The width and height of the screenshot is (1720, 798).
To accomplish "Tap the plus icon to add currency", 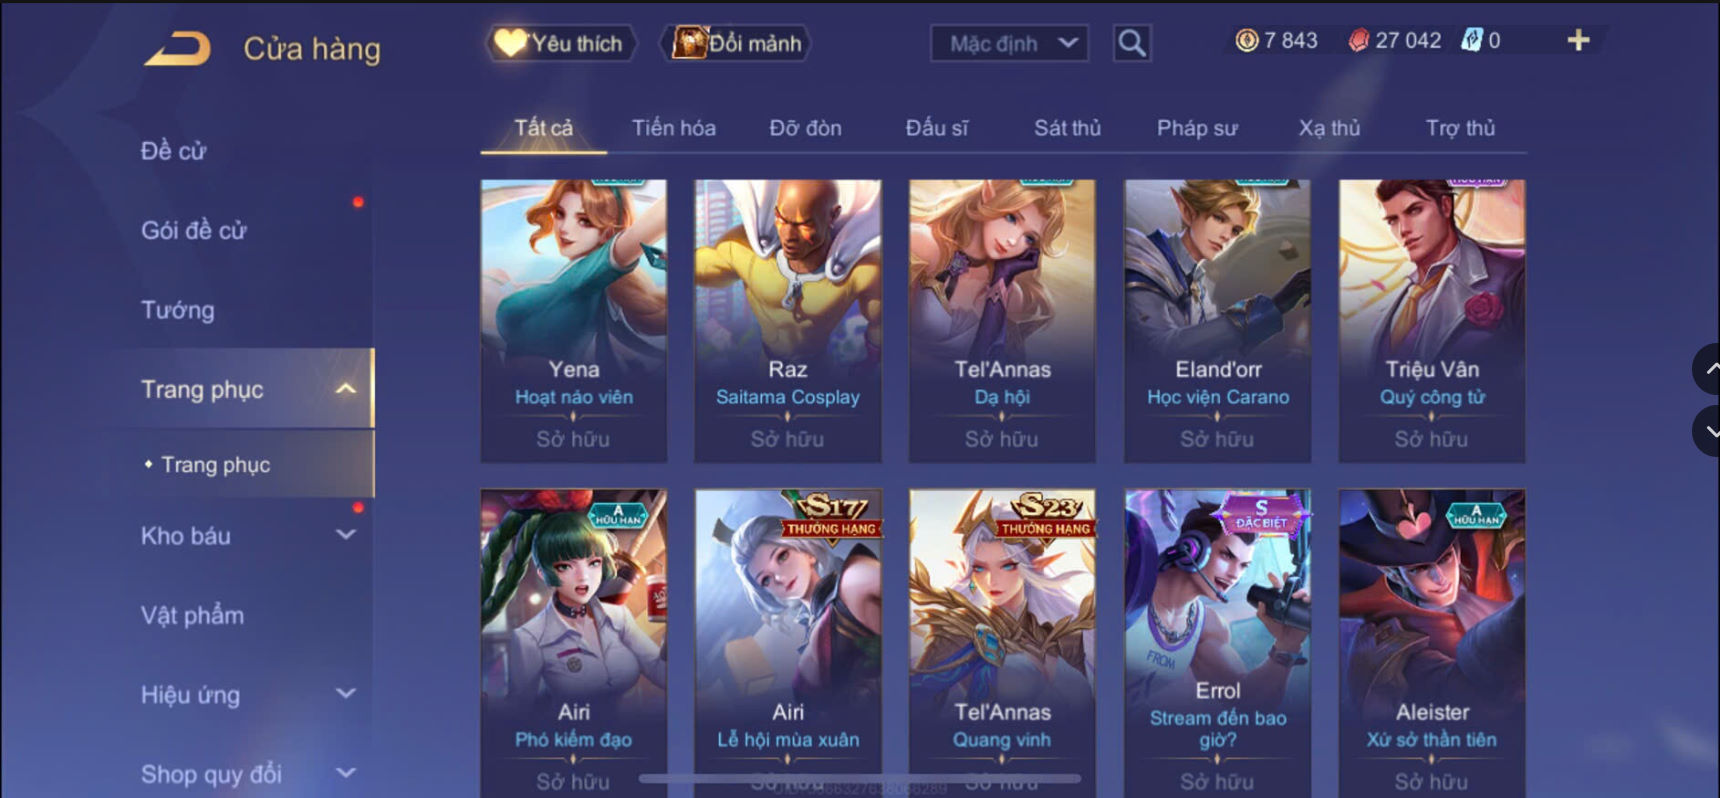I will (1578, 40).
